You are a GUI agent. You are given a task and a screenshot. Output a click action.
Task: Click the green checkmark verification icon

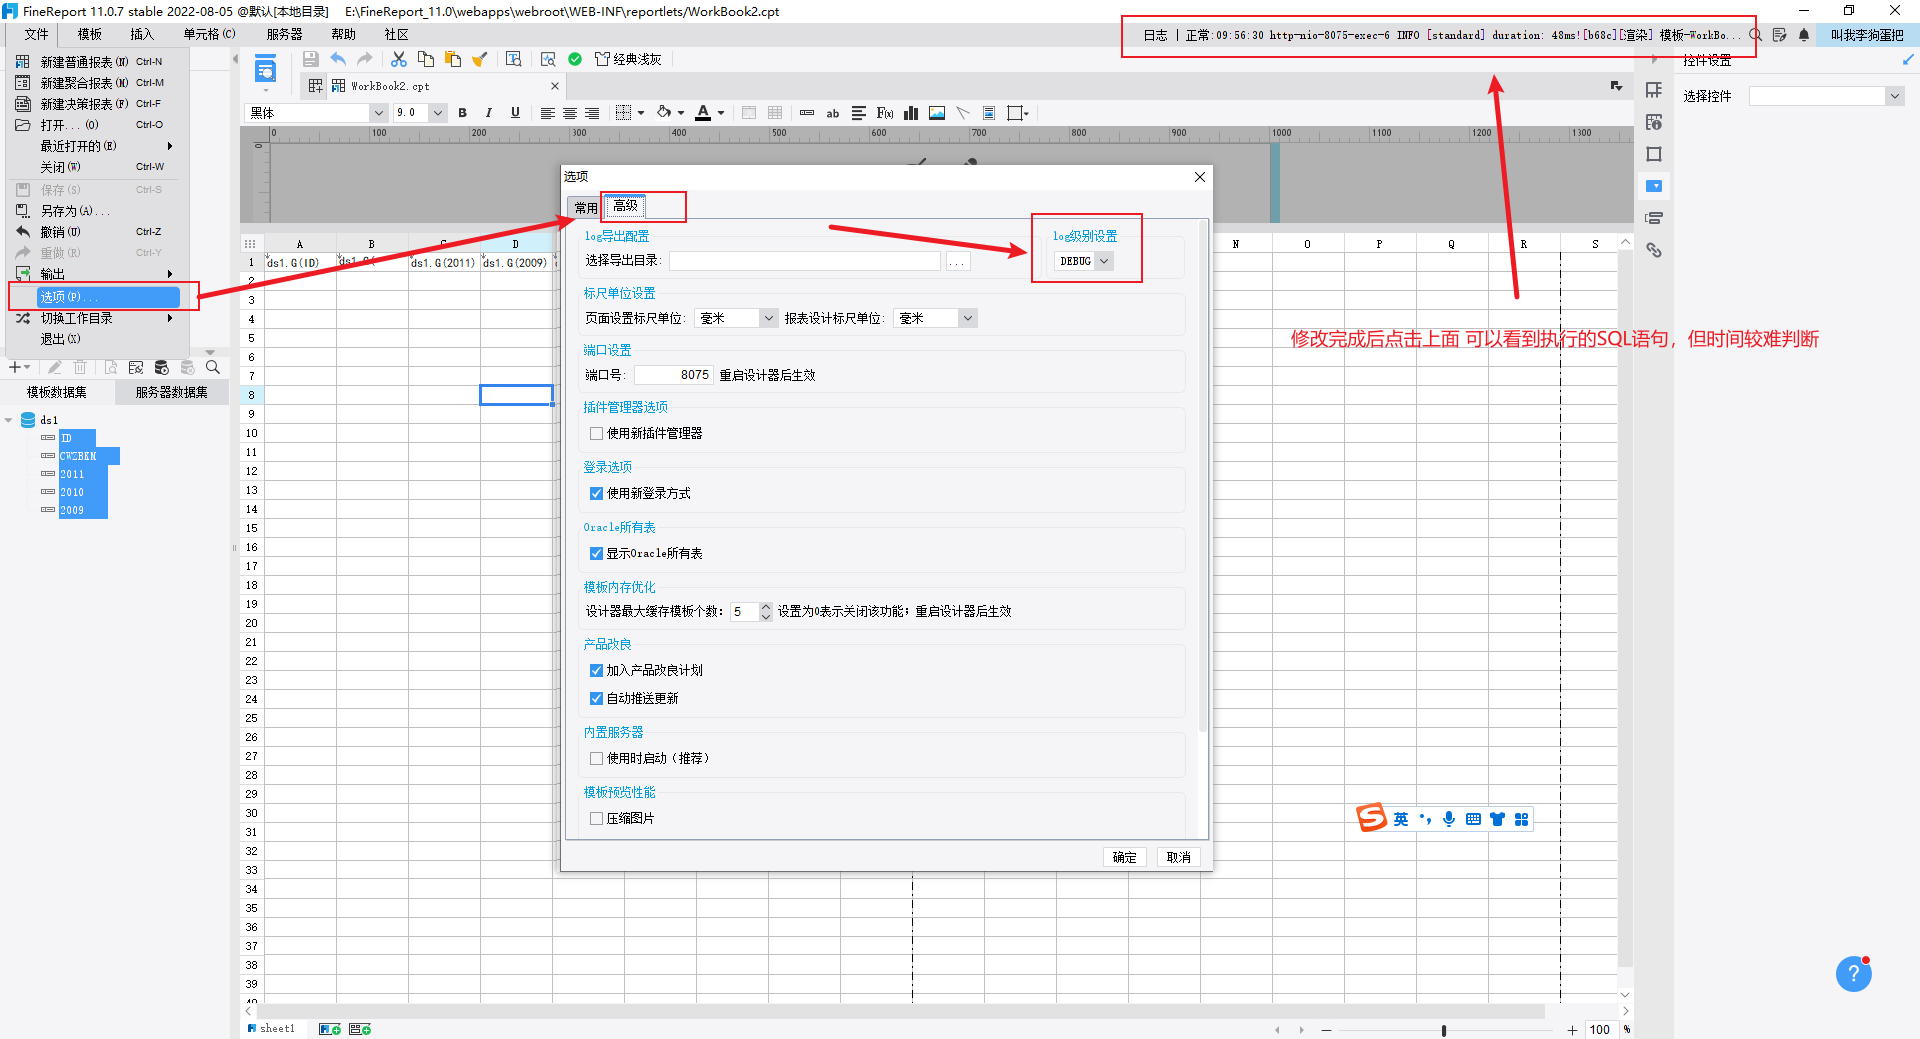pyautogui.click(x=575, y=59)
